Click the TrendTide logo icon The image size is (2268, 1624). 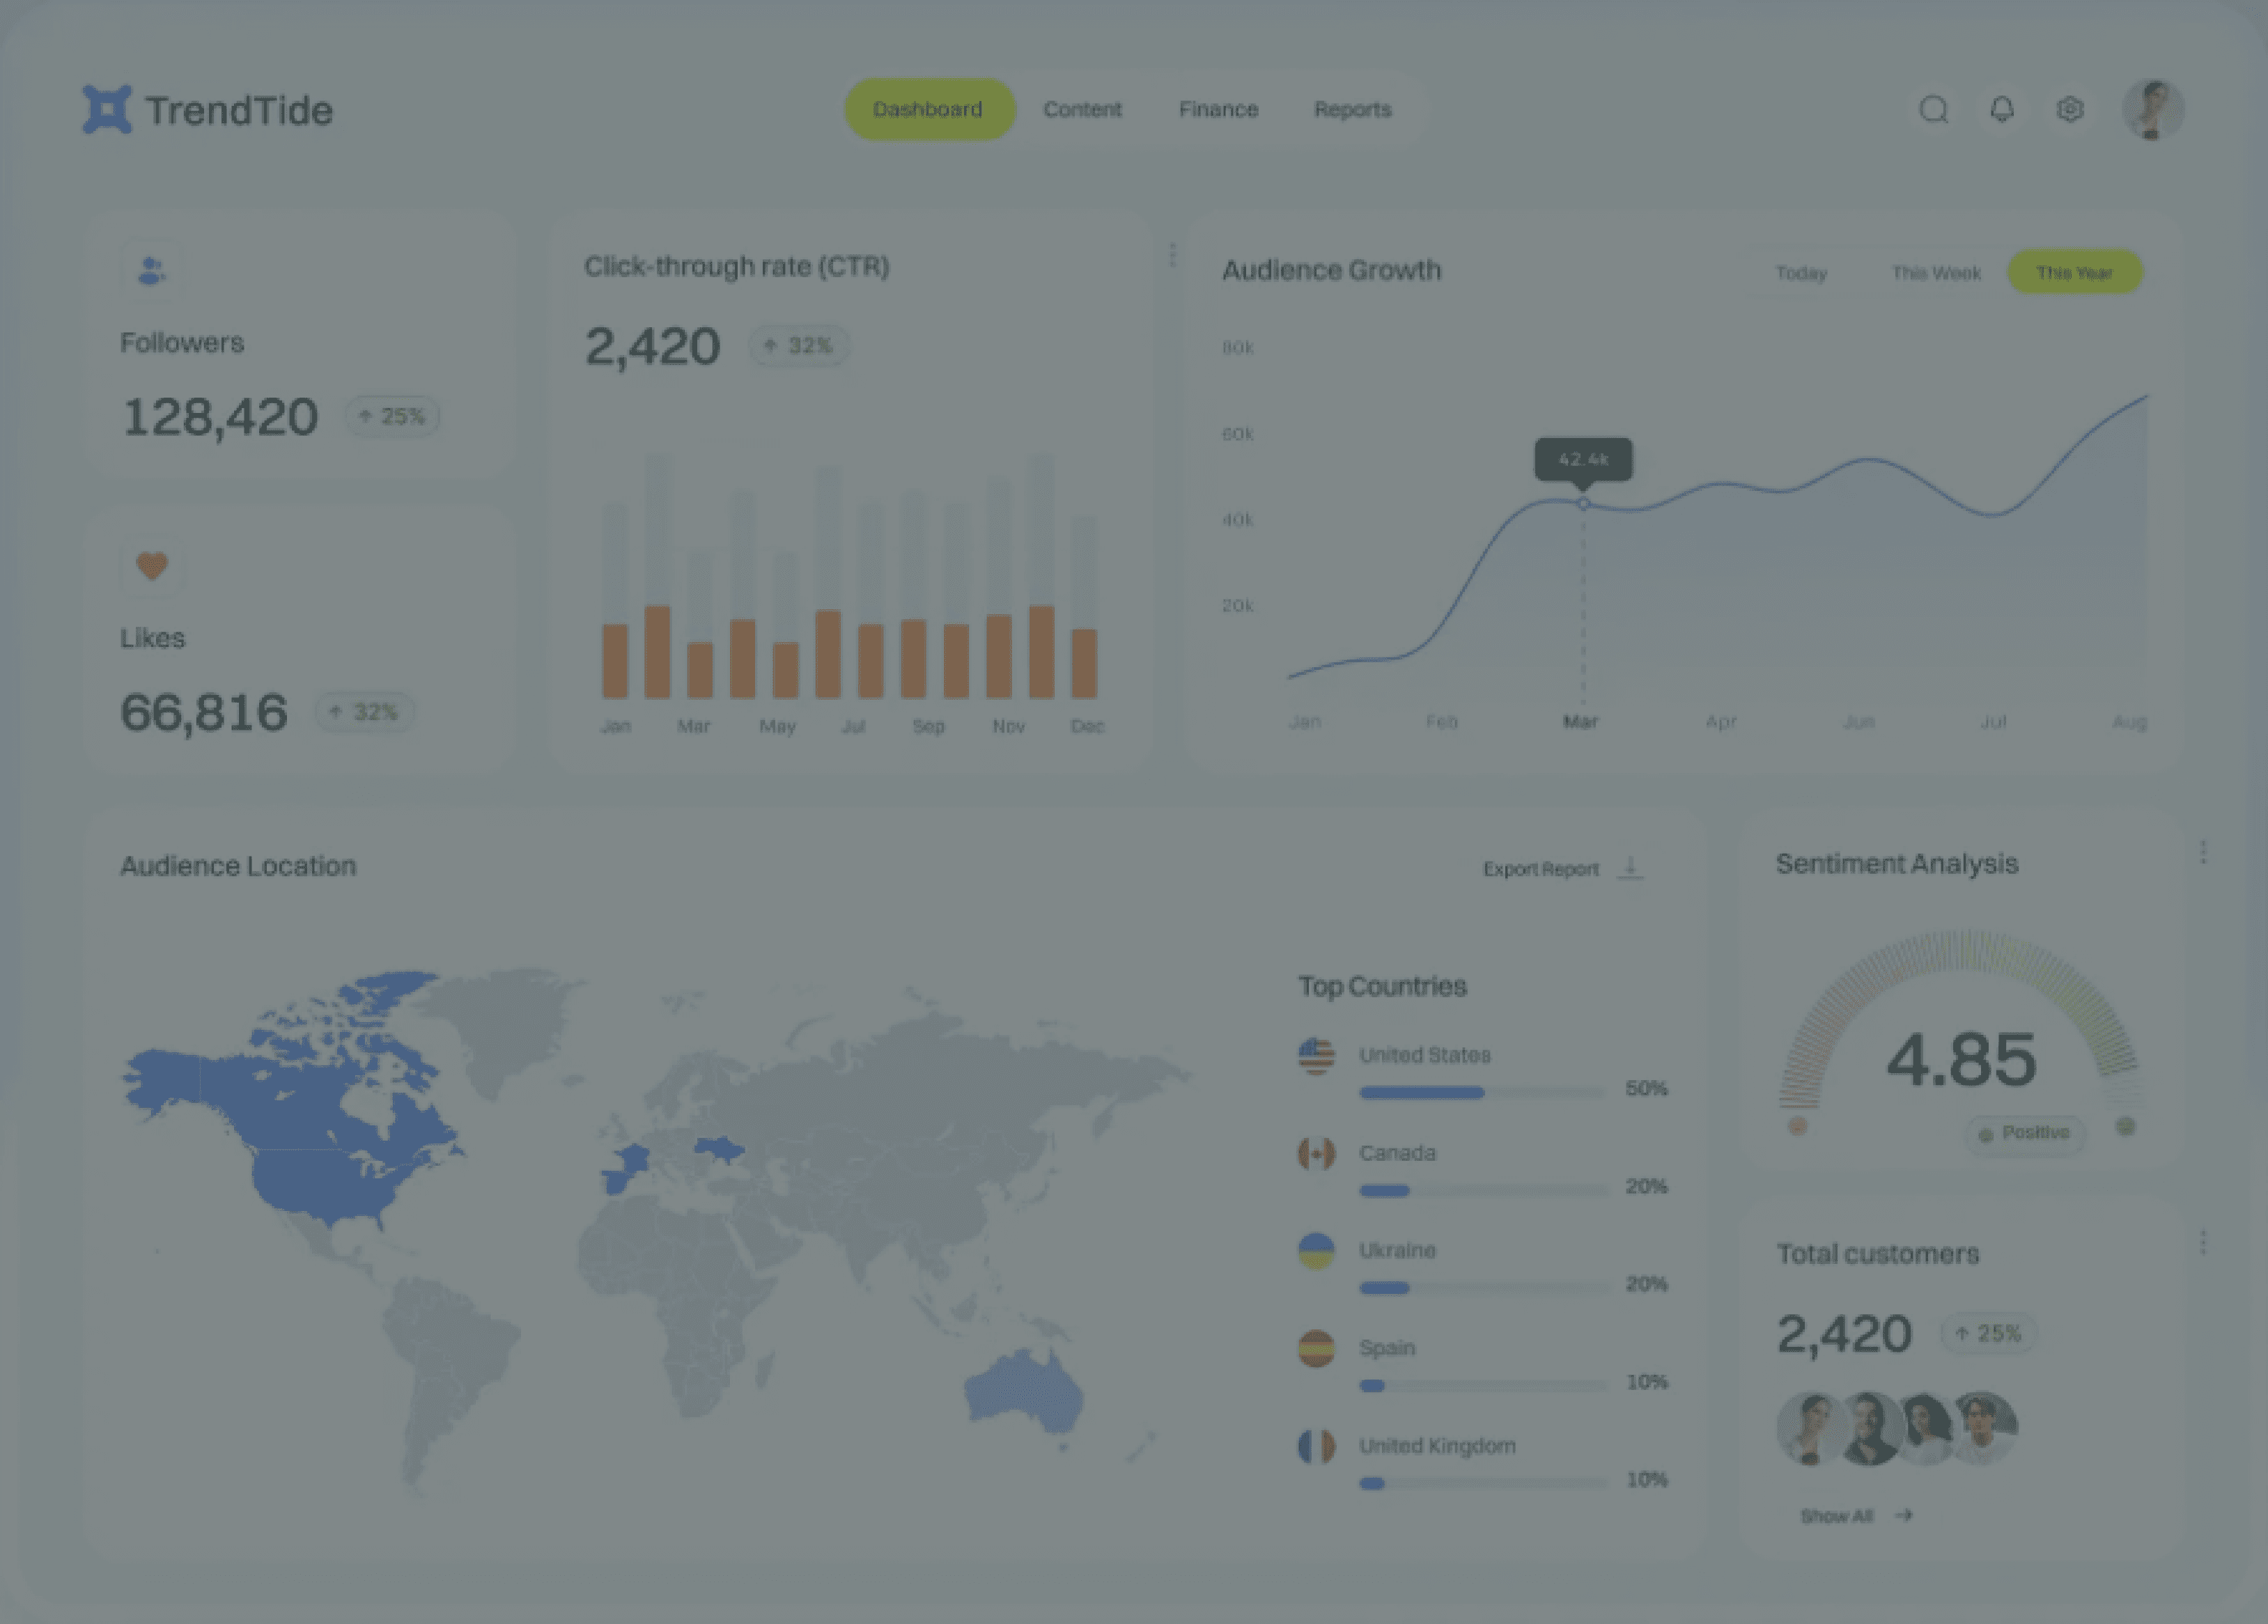(106, 109)
